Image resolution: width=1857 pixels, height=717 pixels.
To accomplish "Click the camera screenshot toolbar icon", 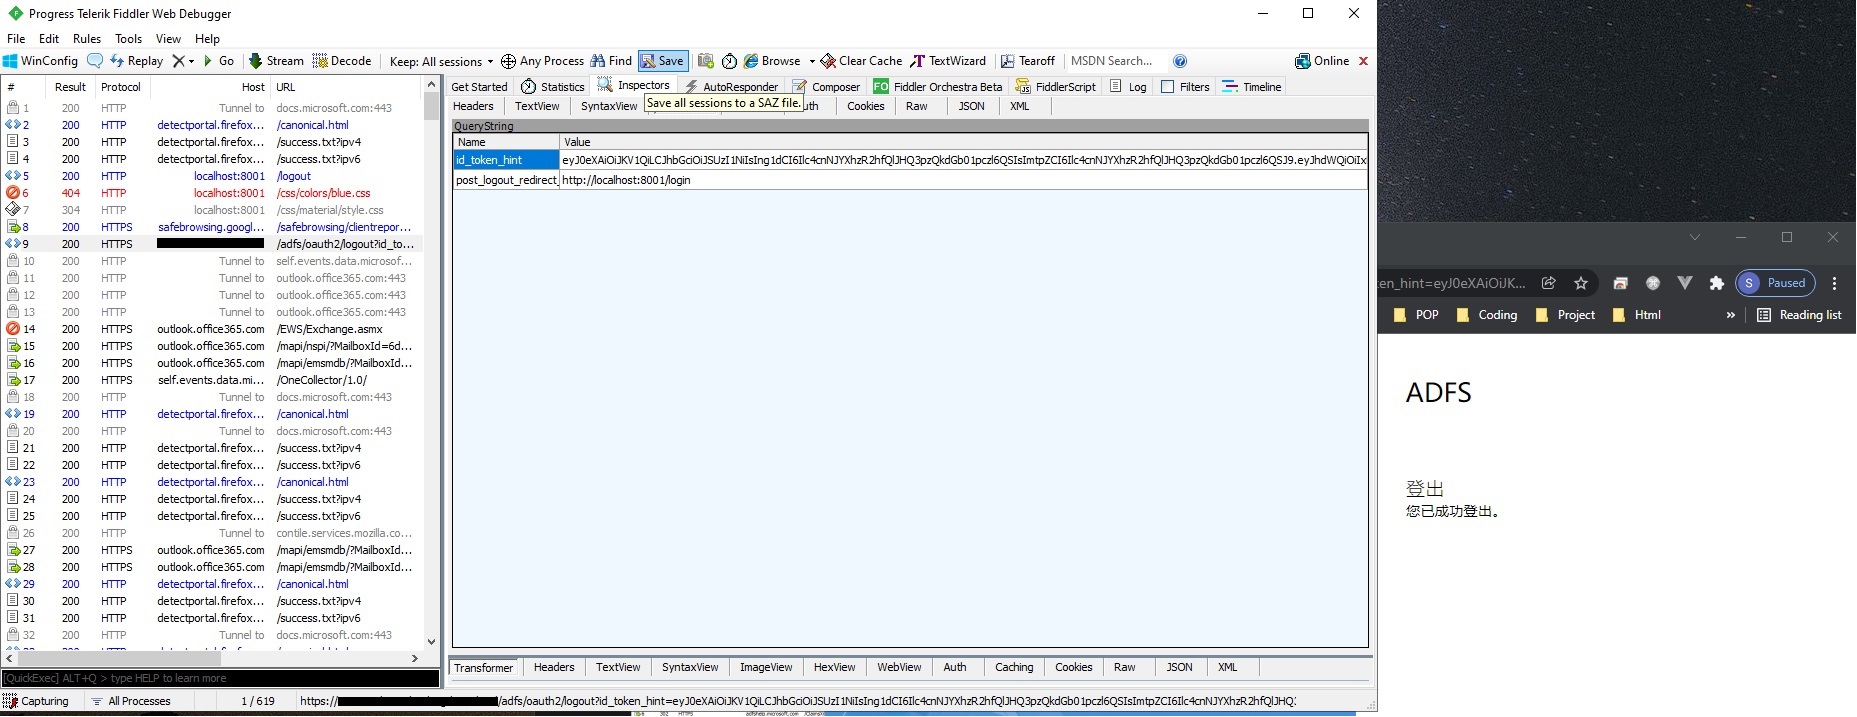I will [x=706, y=61].
